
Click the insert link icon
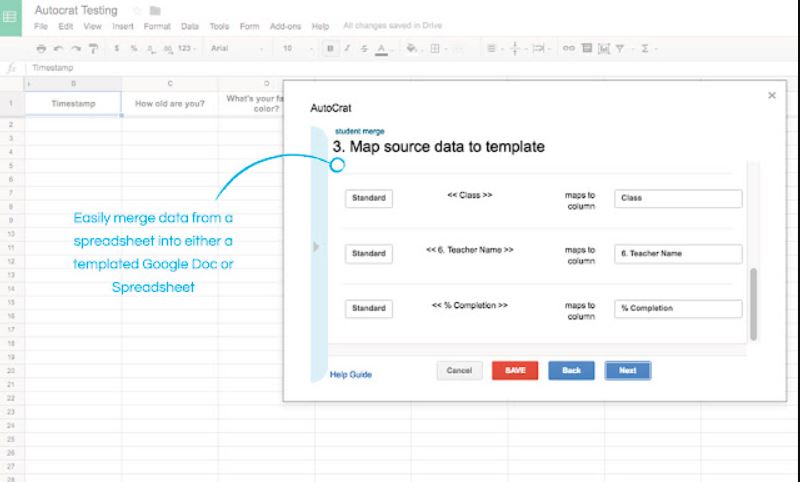coord(568,48)
